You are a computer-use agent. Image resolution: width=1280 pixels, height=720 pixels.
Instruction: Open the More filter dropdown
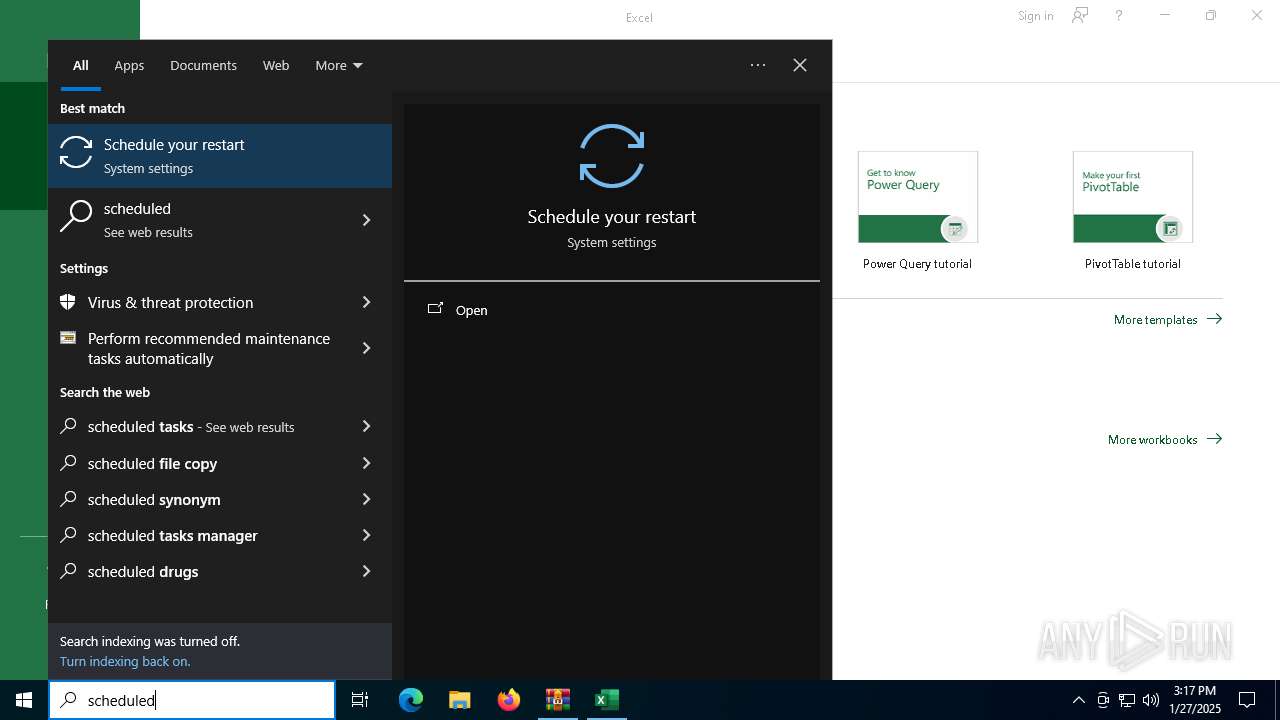339,65
